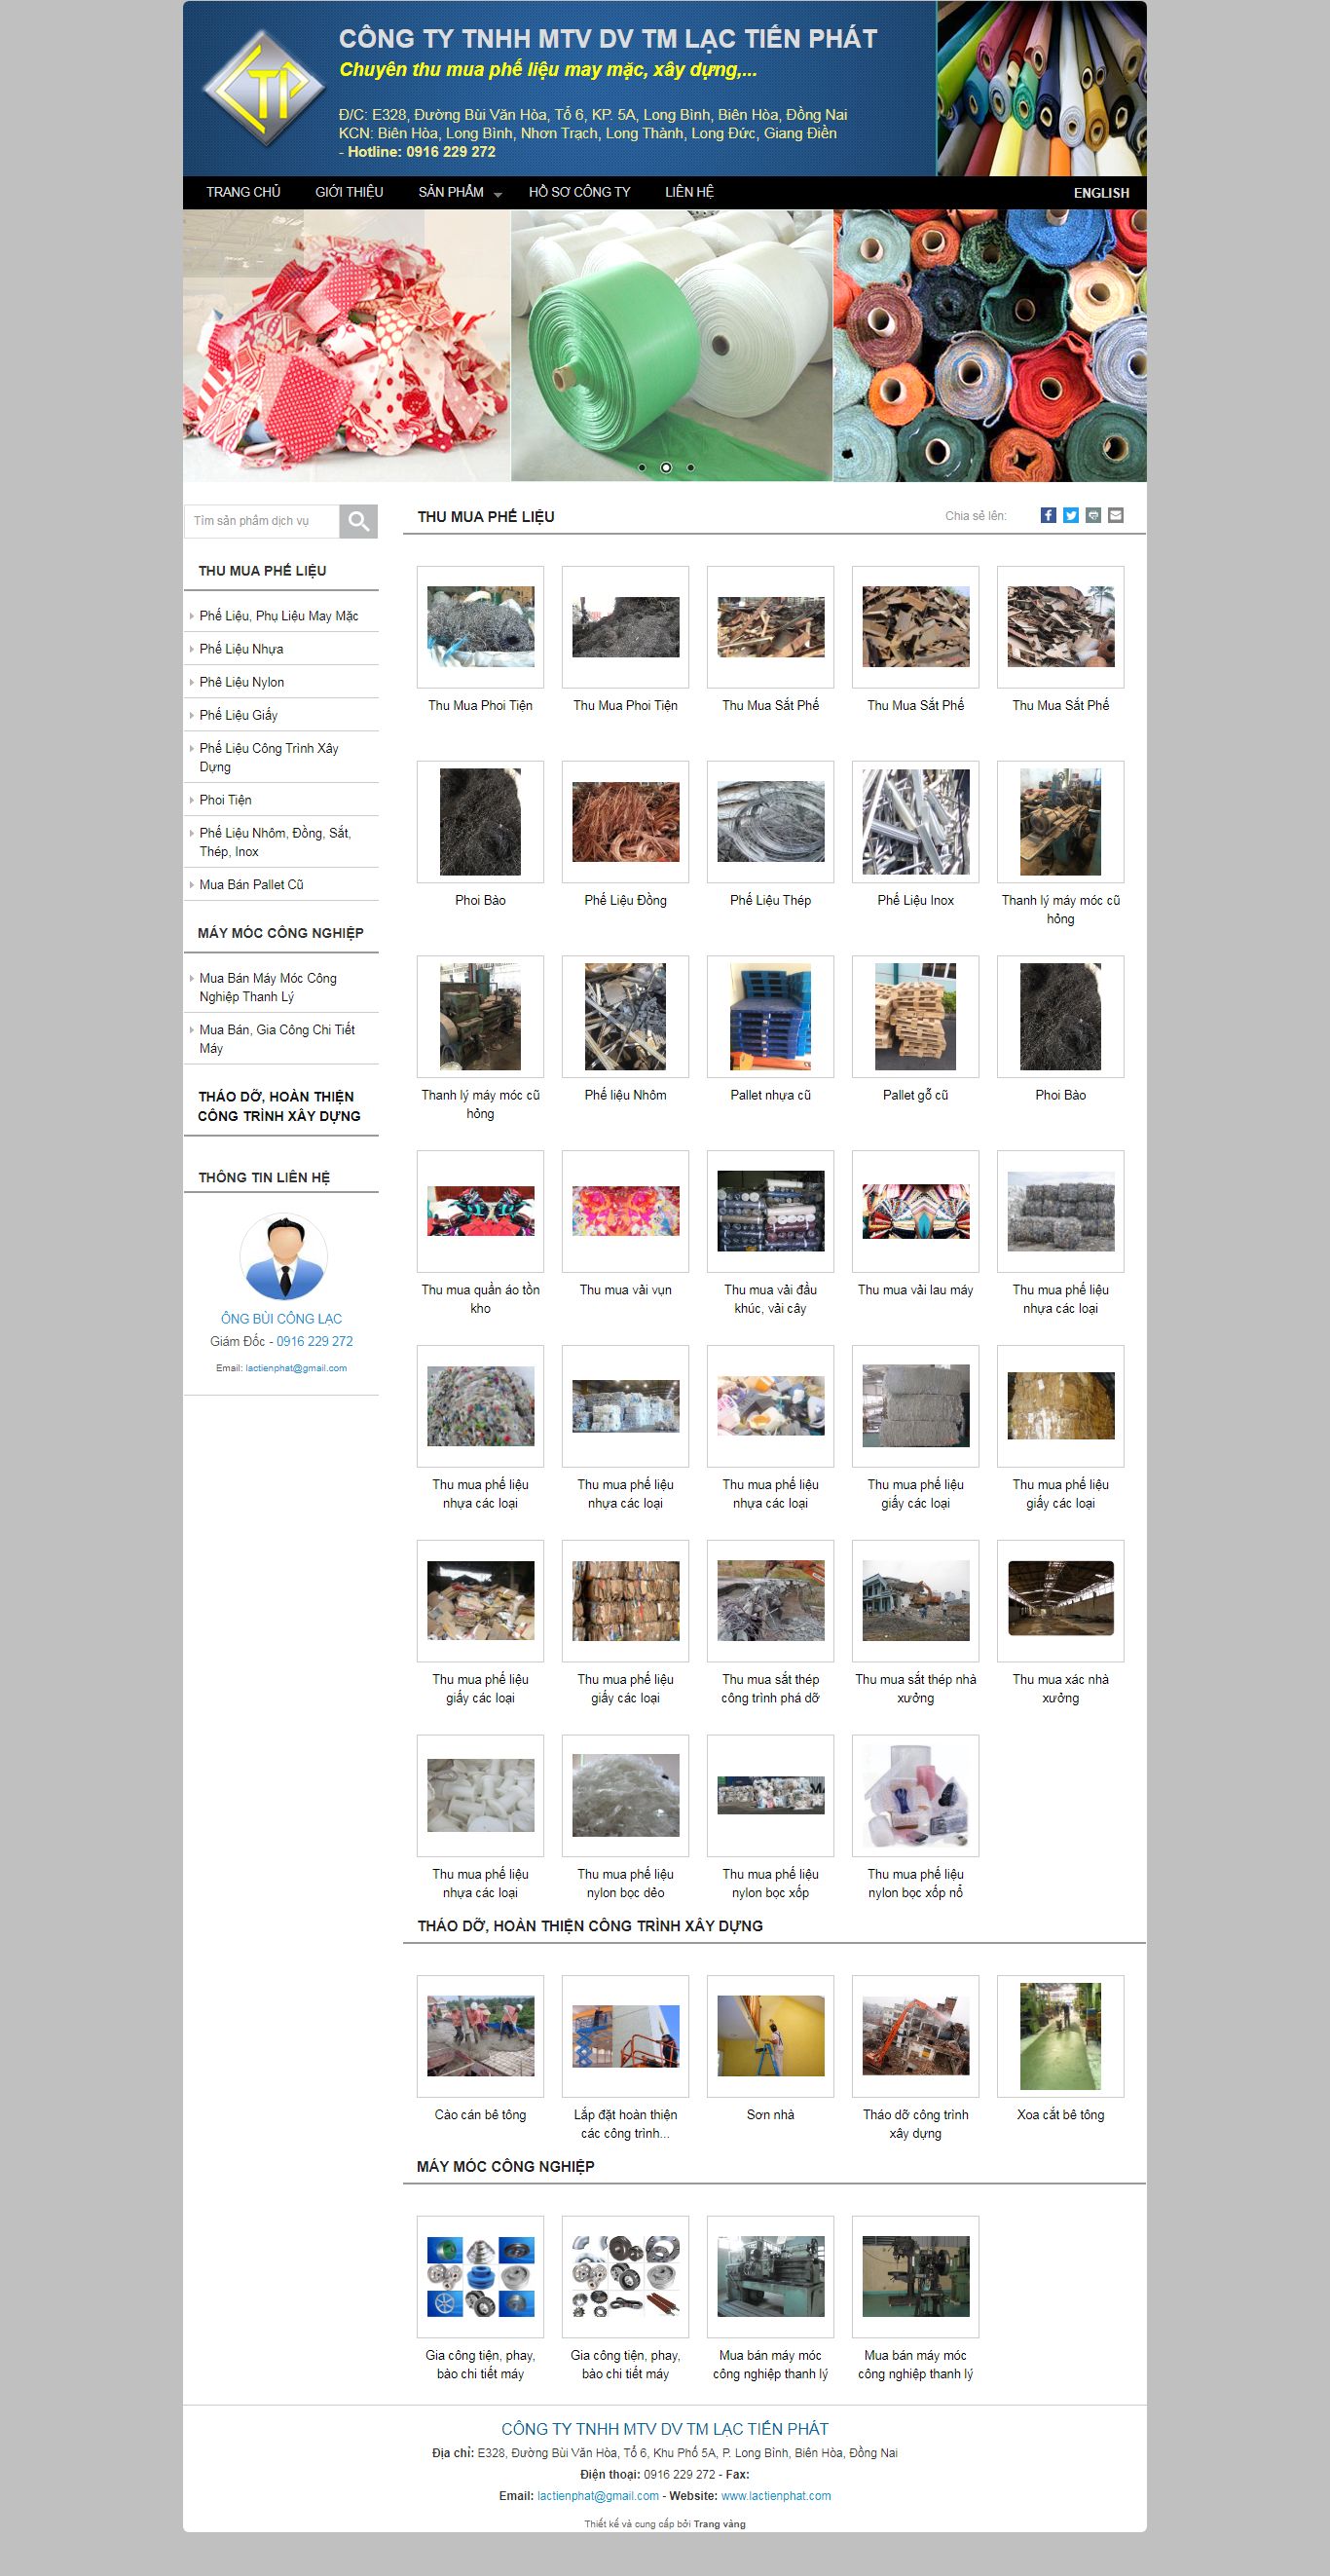This screenshot has width=1330, height=2576.
Task: Click the LTP company logo
Action: 264,89
